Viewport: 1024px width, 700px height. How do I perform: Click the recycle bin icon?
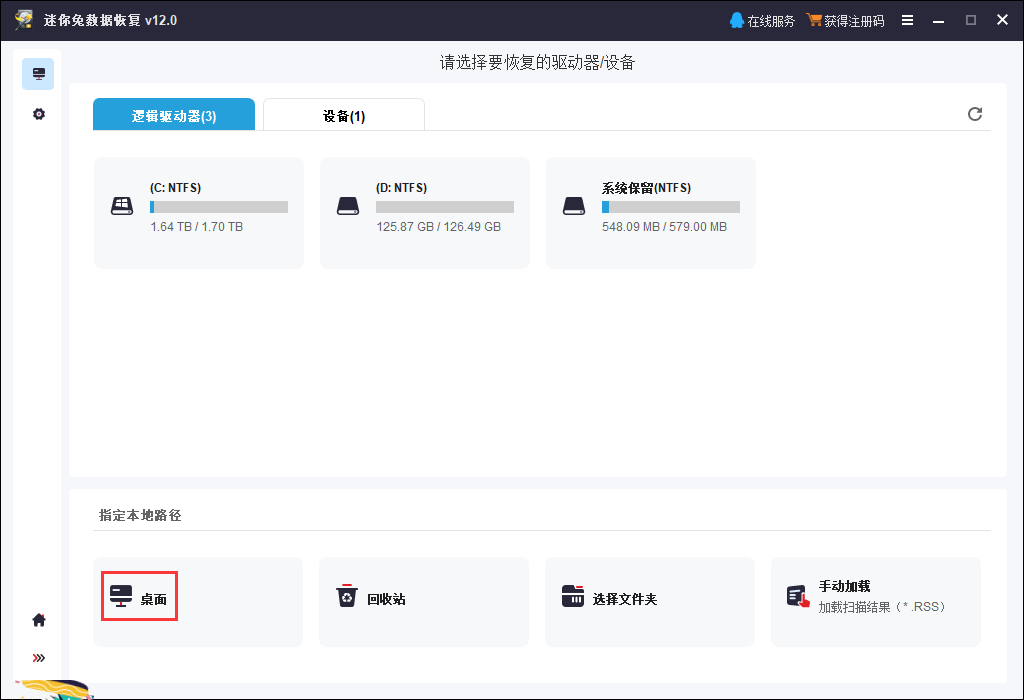click(346, 597)
